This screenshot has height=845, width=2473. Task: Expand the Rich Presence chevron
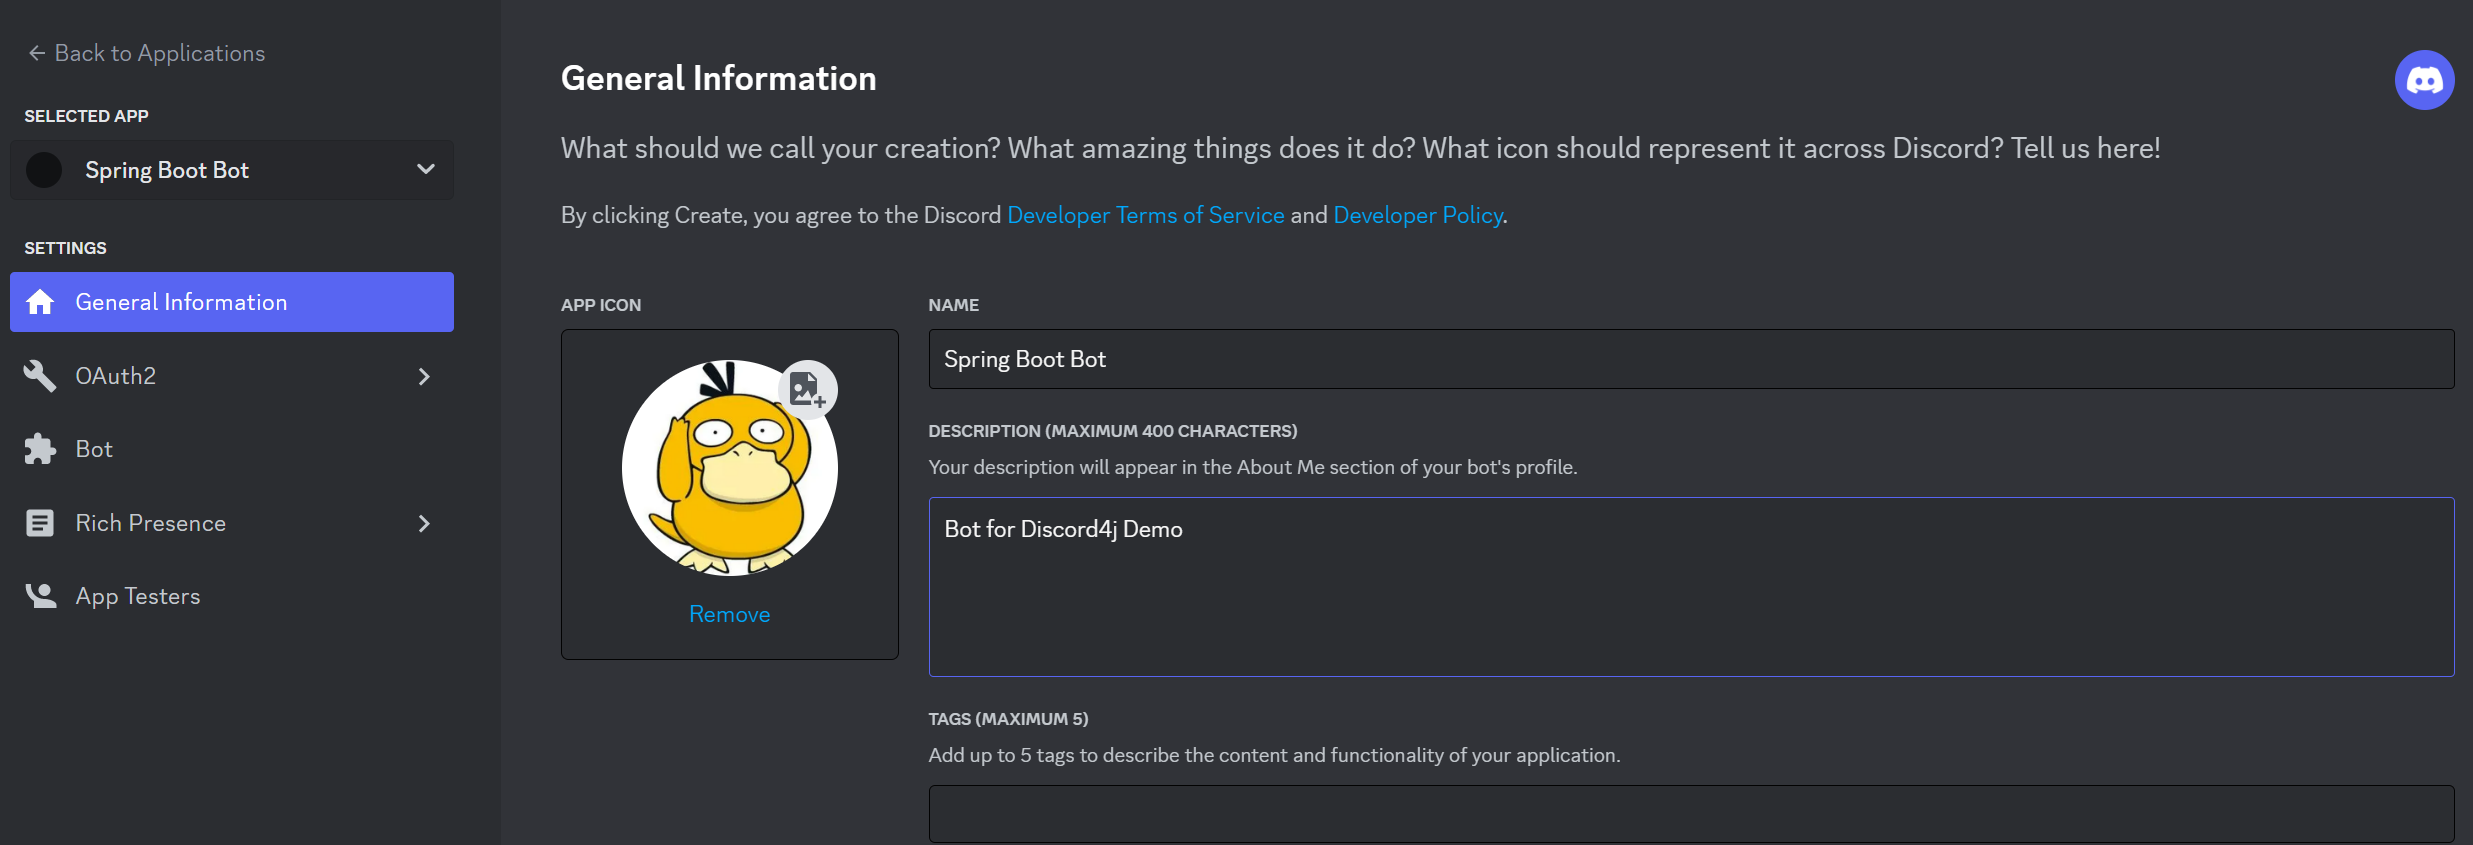coord(424,523)
